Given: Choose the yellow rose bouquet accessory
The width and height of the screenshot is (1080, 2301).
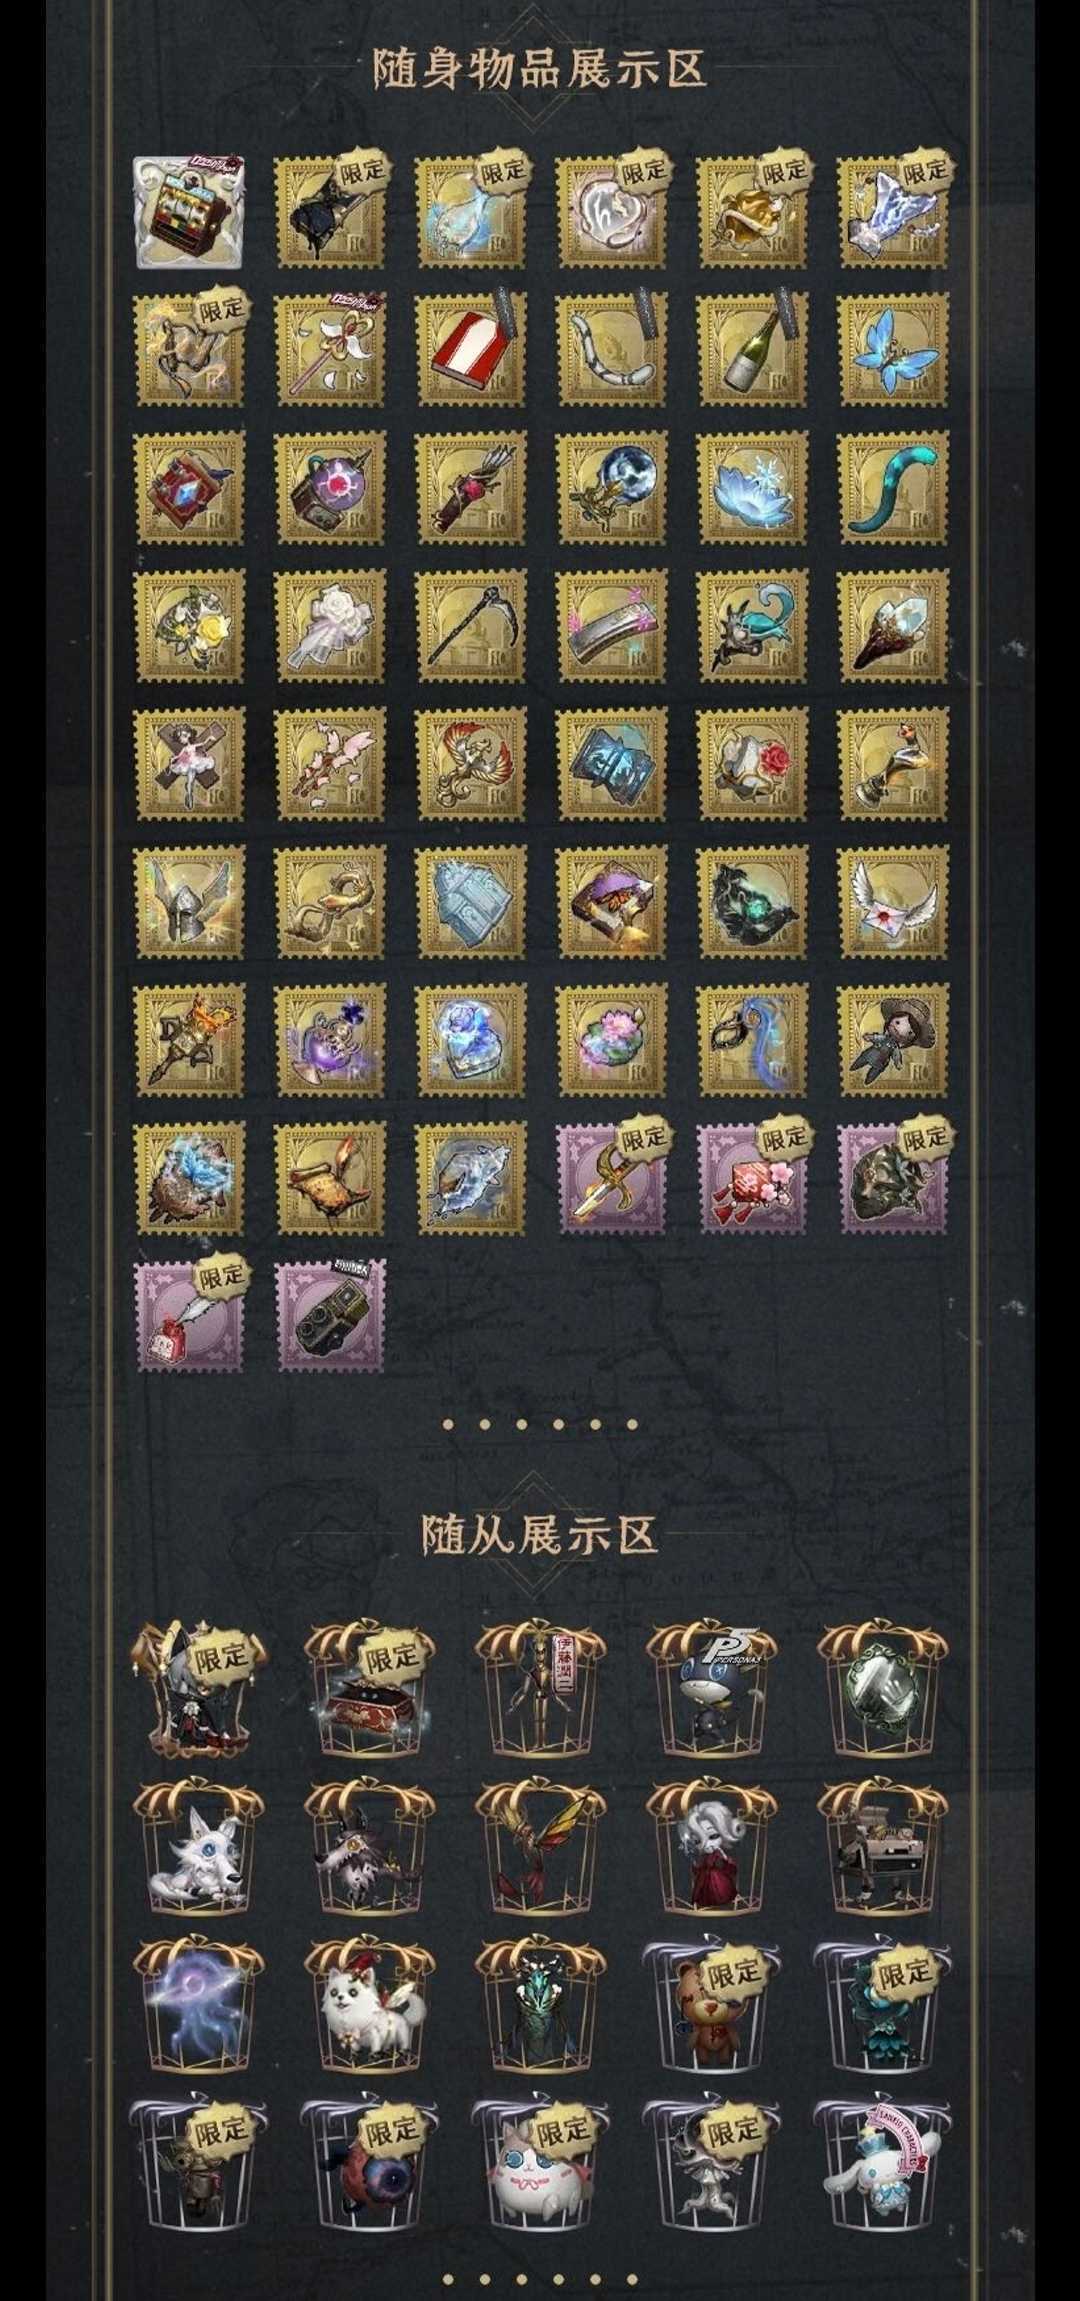Looking at the screenshot, I should tap(189, 626).
